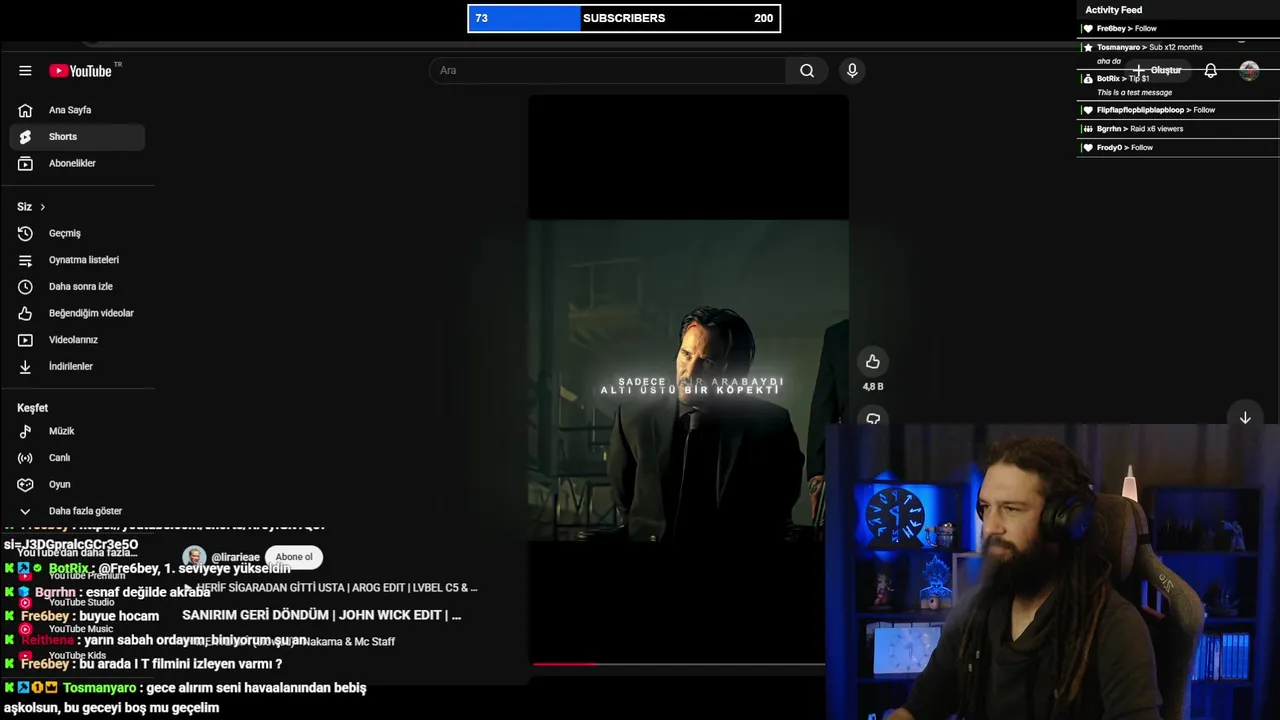The image size is (1280, 720).
Task: Click the Oyun gaming icon
Action: [x=26, y=484]
